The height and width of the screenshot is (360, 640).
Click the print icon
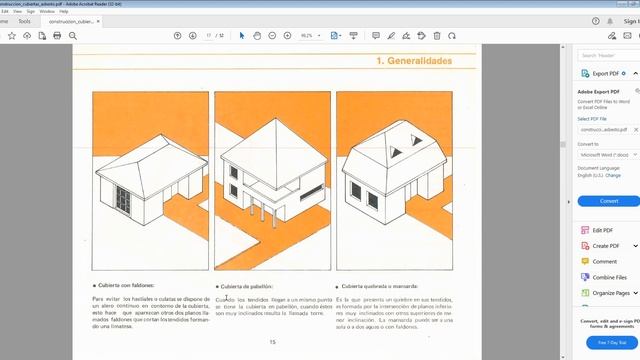pyautogui.click(x=57, y=36)
